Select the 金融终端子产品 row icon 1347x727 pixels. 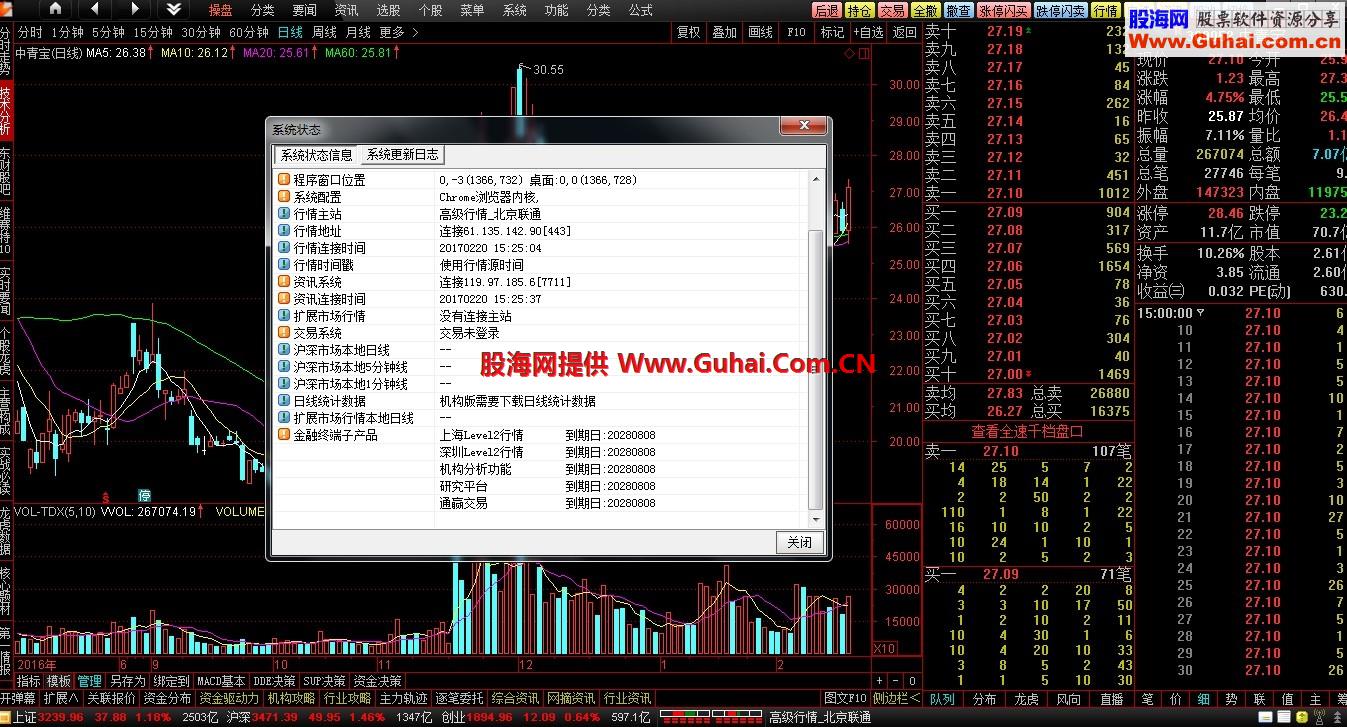point(284,435)
